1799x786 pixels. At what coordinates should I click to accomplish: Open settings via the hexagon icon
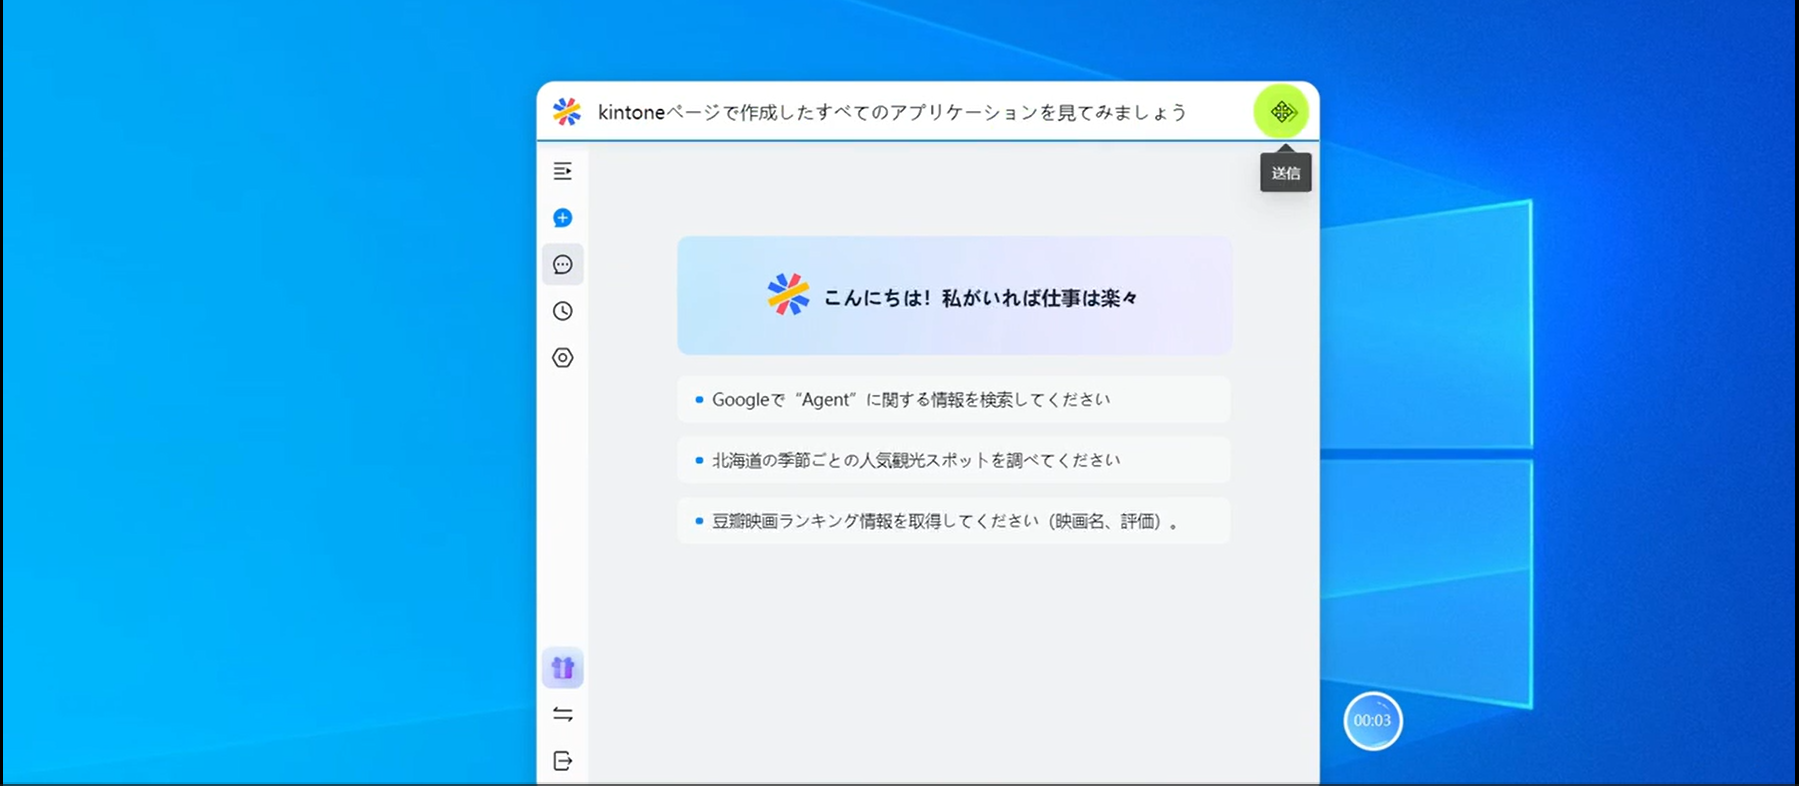tap(563, 358)
